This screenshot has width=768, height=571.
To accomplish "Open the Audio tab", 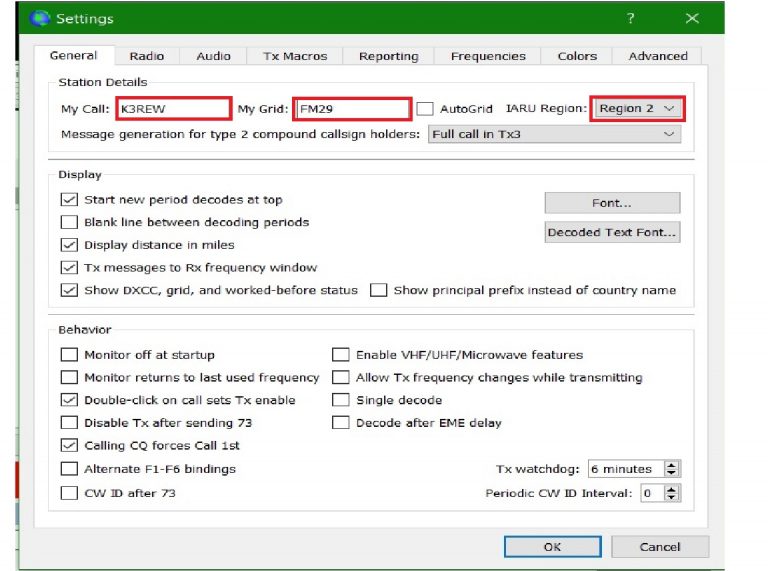I will 213,56.
